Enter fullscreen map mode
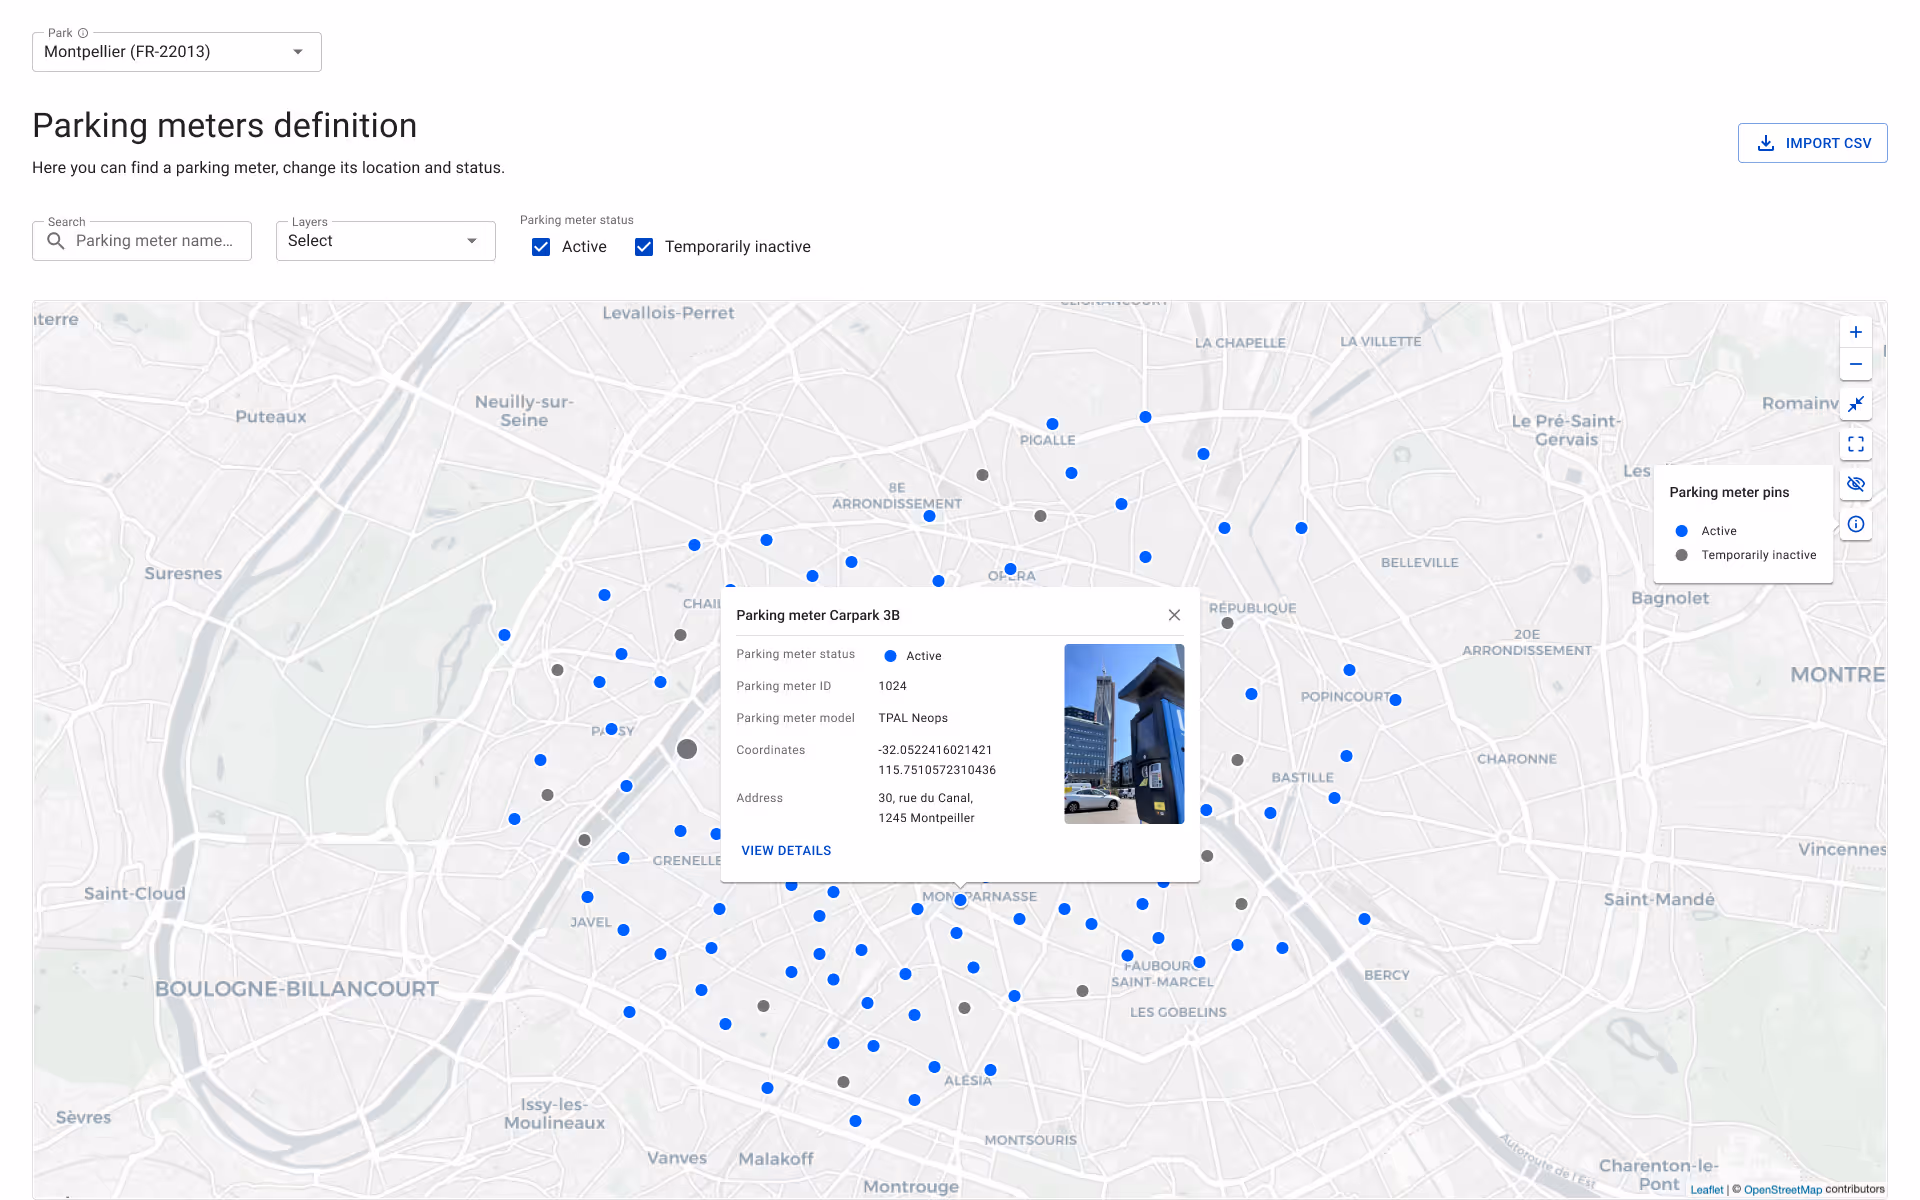This screenshot has width=1920, height=1200. click(1855, 444)
